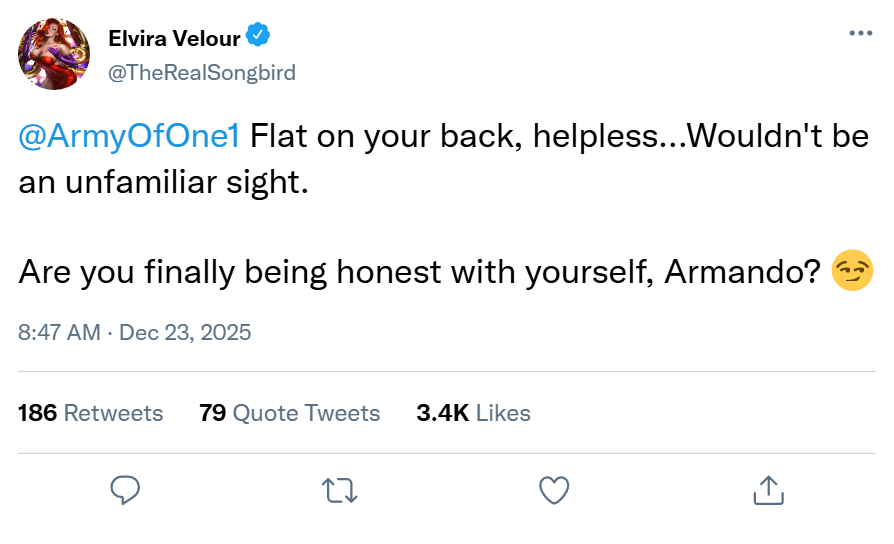Click the smirking face emoji

852,270
